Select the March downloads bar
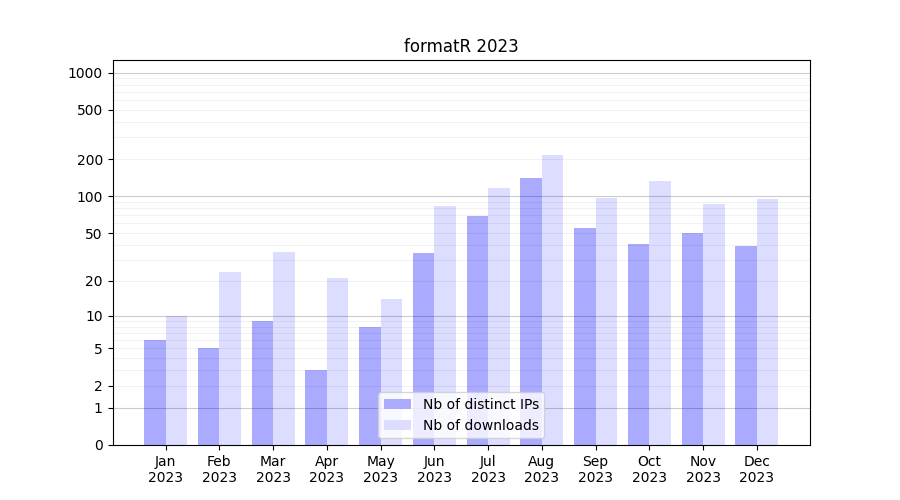 click(284, 348)
